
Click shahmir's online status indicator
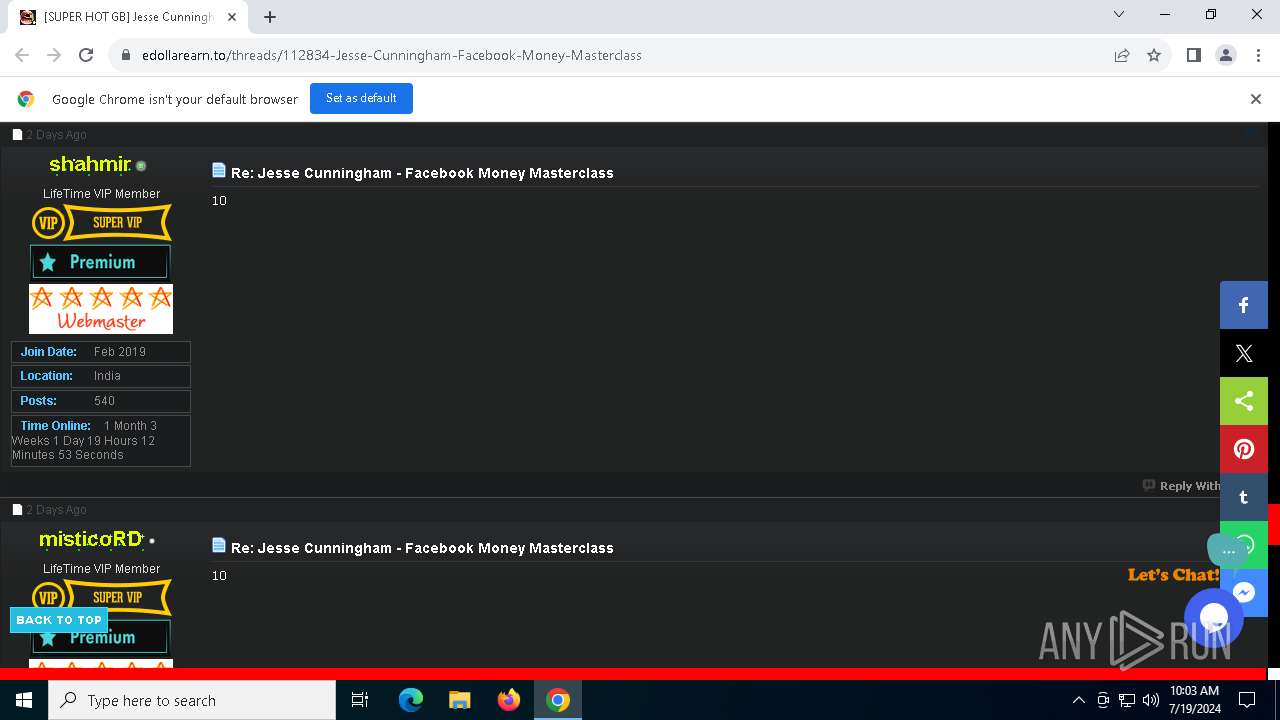tap(141, 166)
